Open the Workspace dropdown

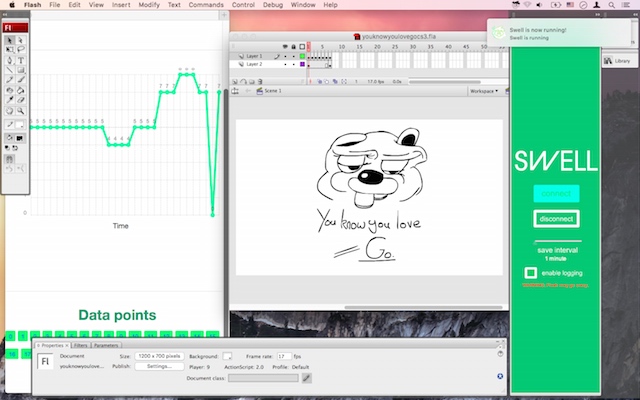tap(484, 91)
